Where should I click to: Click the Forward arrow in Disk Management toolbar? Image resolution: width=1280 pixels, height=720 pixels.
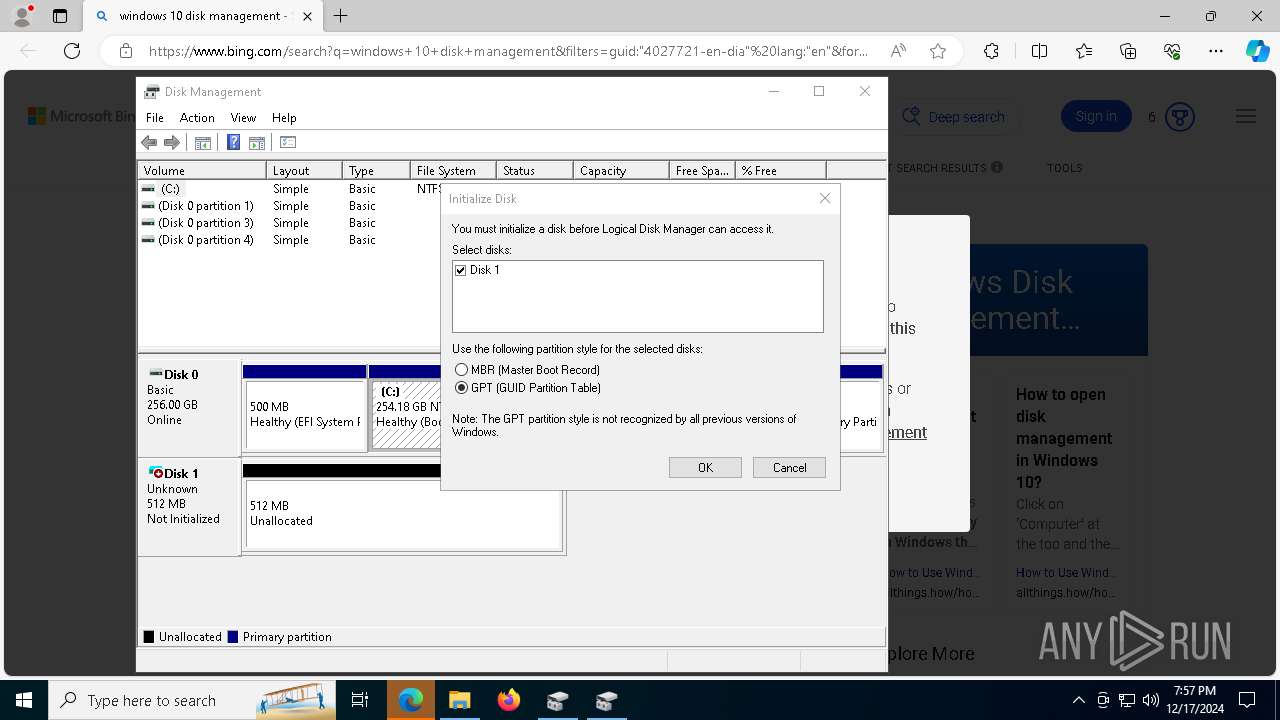172,142
